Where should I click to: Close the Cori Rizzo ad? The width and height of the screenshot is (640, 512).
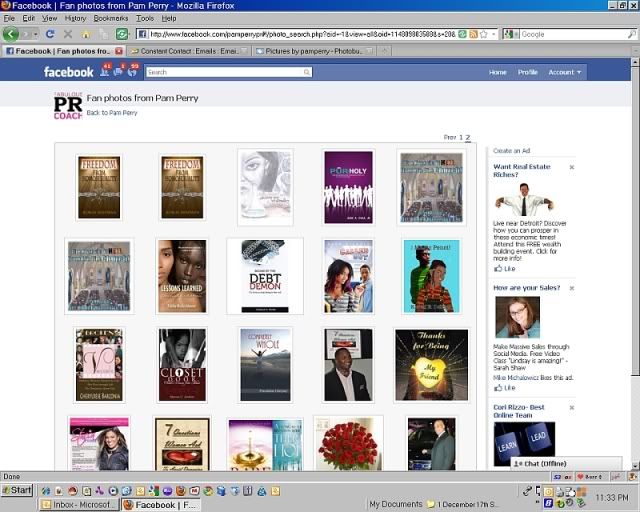(572, 407)
